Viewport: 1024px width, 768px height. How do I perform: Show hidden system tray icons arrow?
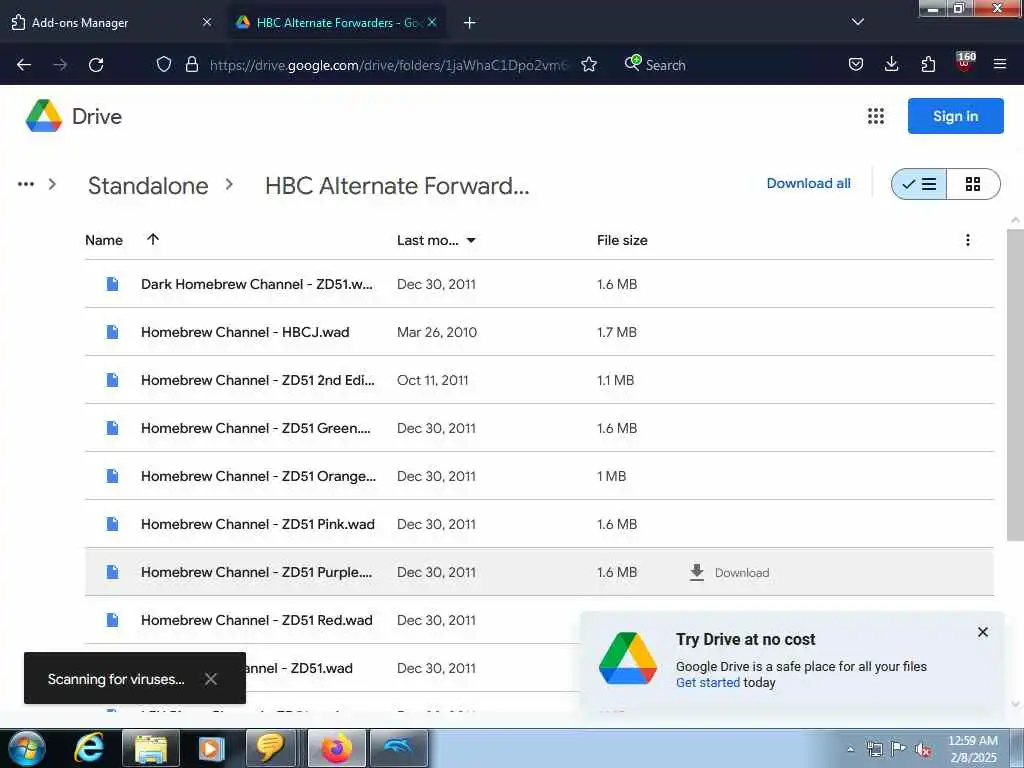(850, 750)
